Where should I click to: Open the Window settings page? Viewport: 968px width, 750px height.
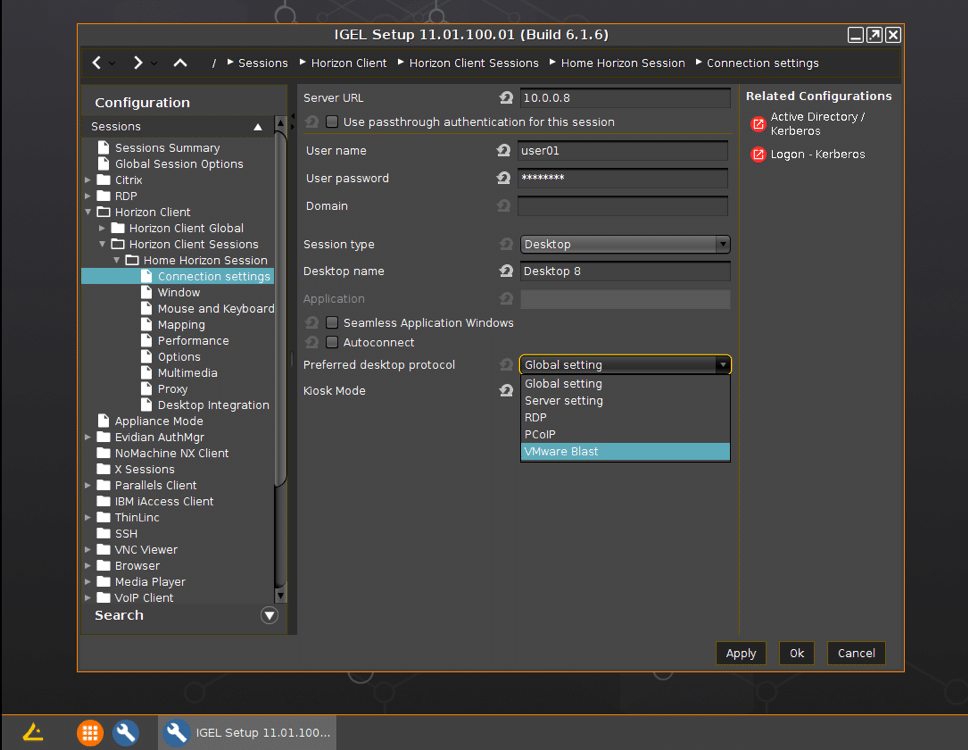178,292
